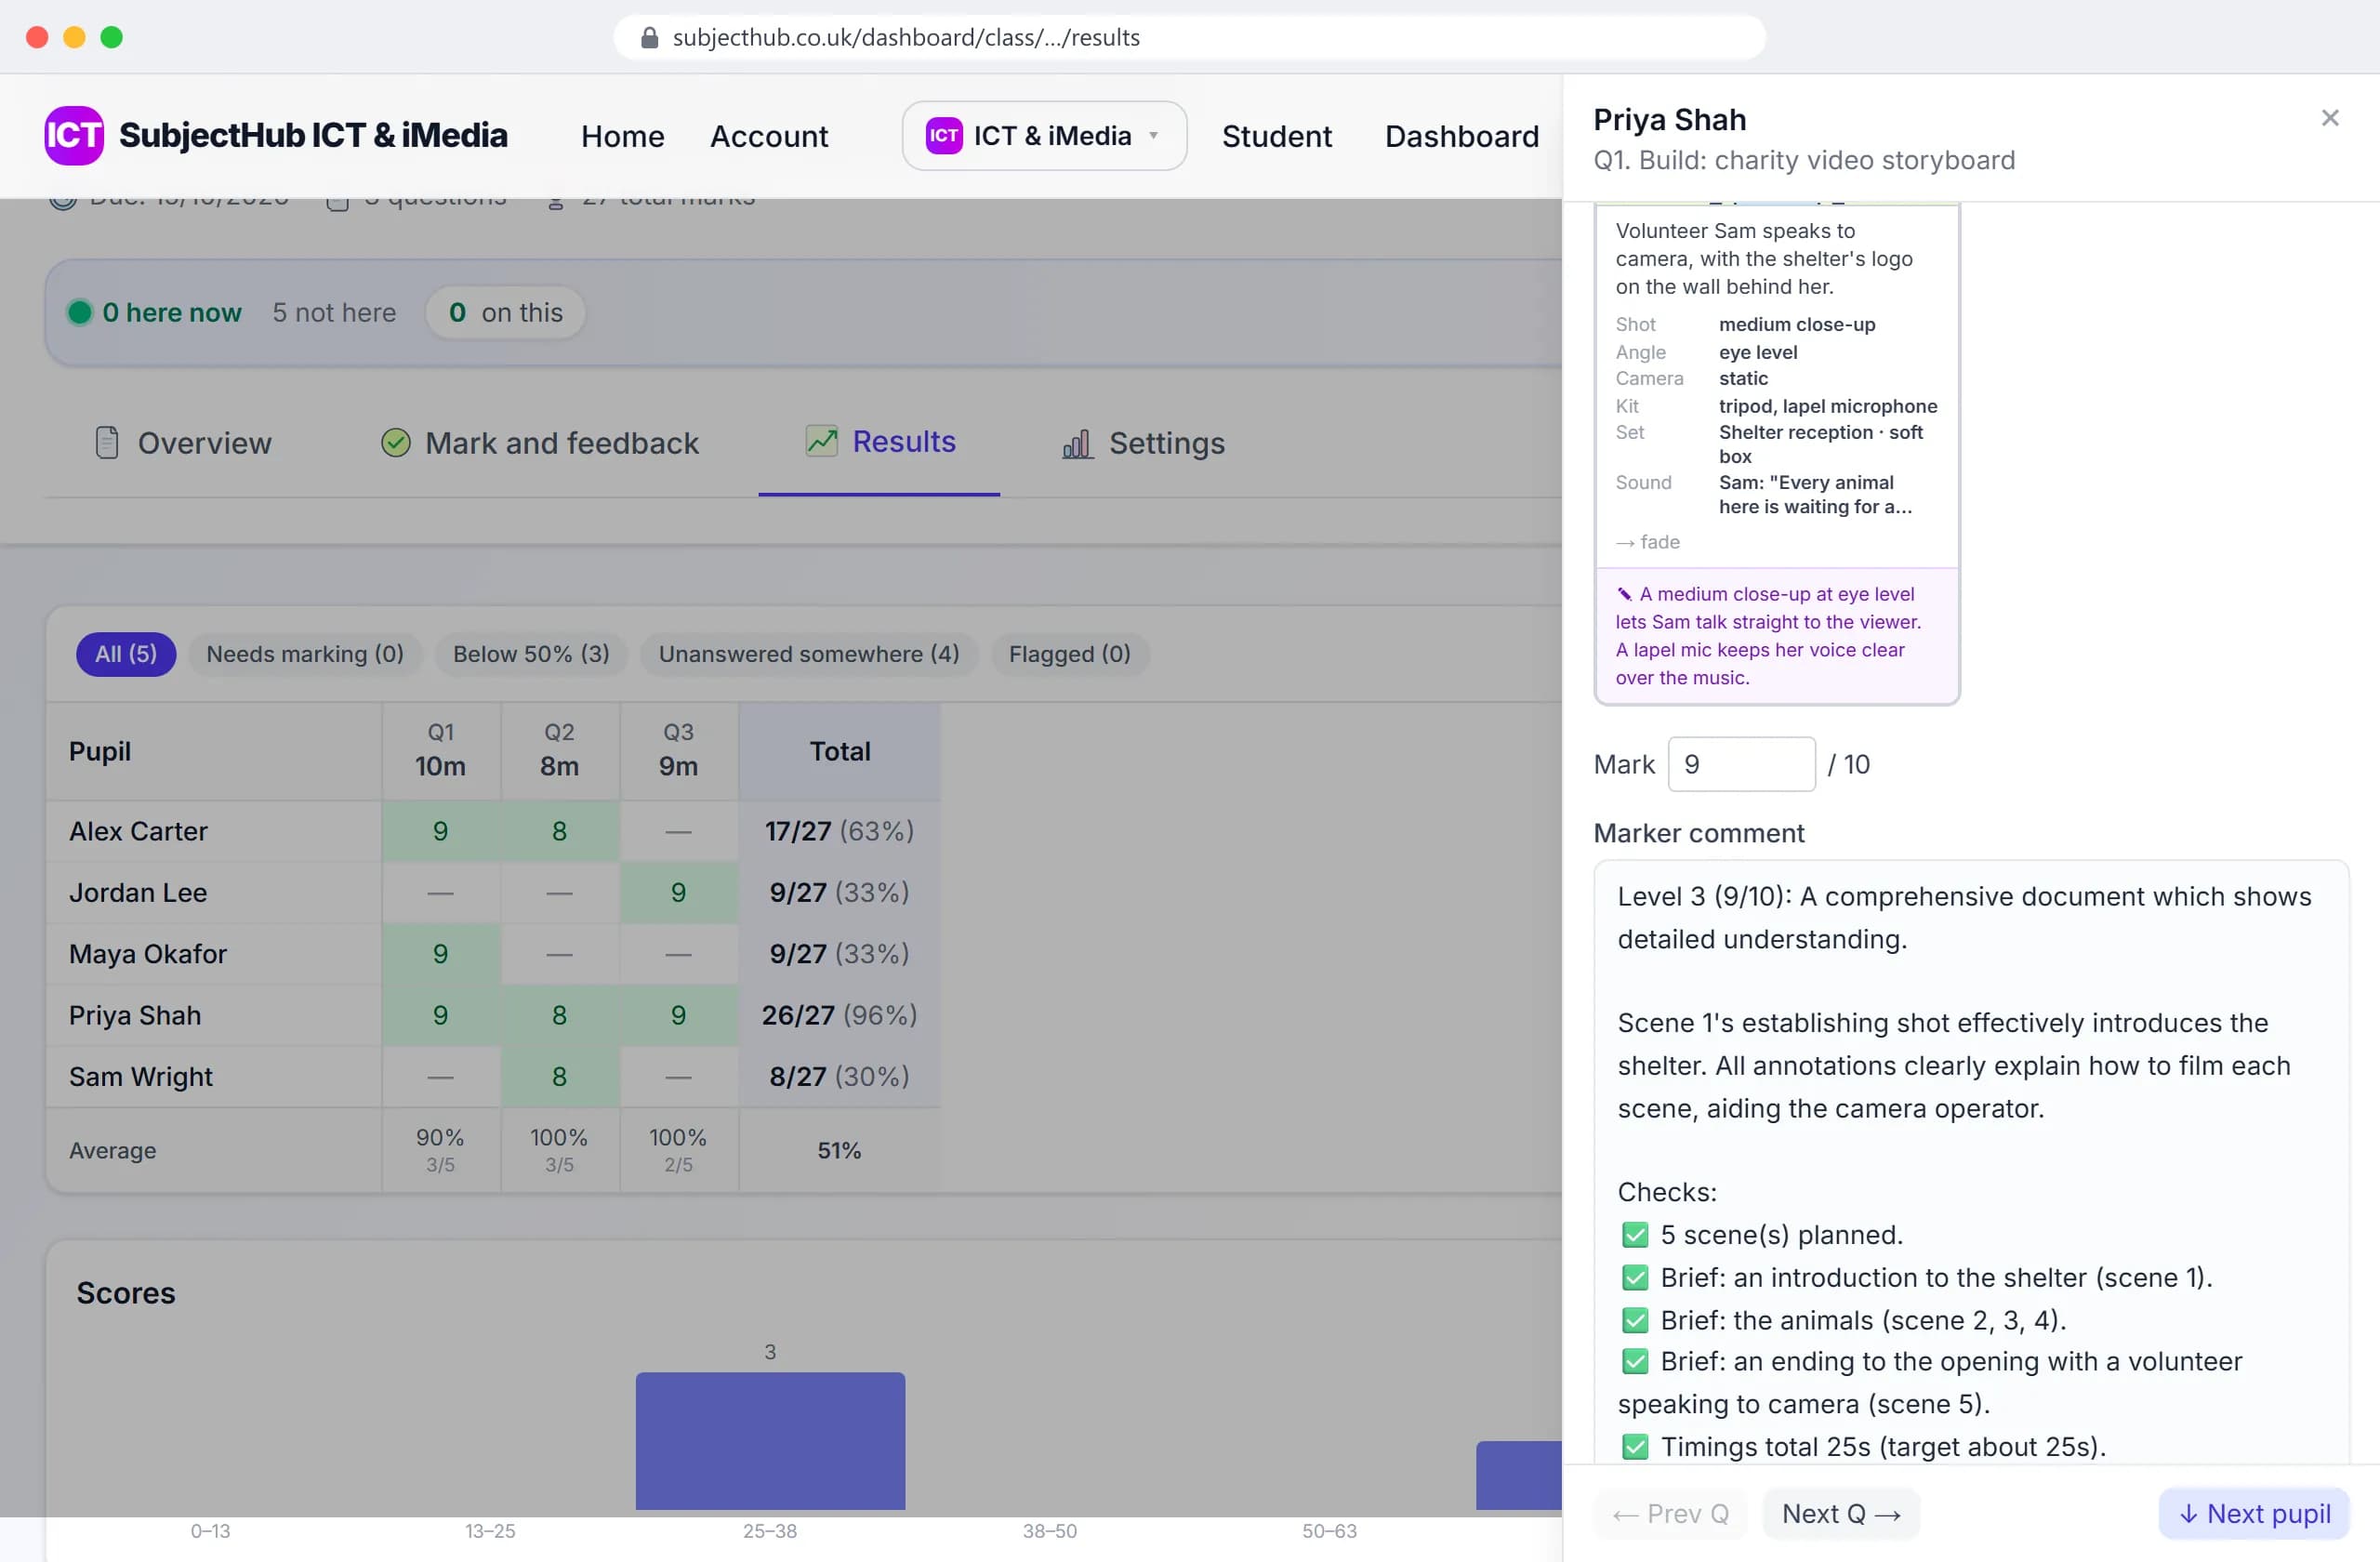Open the Dashboard nav link
This screenshot has height=1562, width=2380.
[1461, 135]
